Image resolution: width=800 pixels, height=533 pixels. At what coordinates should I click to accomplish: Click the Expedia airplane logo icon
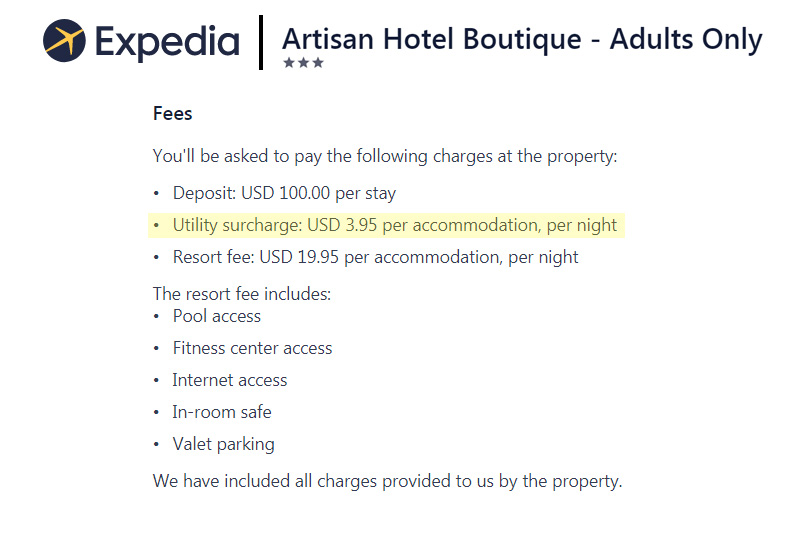click(x=64, y=41)
